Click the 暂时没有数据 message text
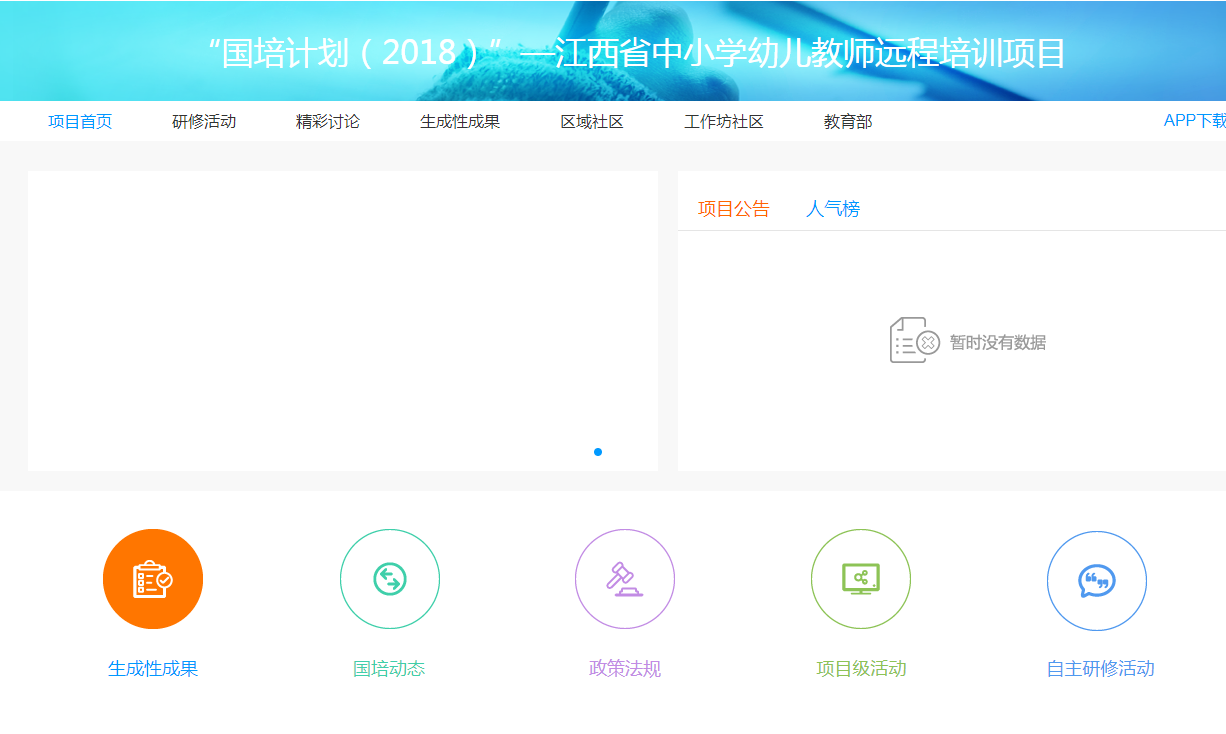 coord(998,343)
